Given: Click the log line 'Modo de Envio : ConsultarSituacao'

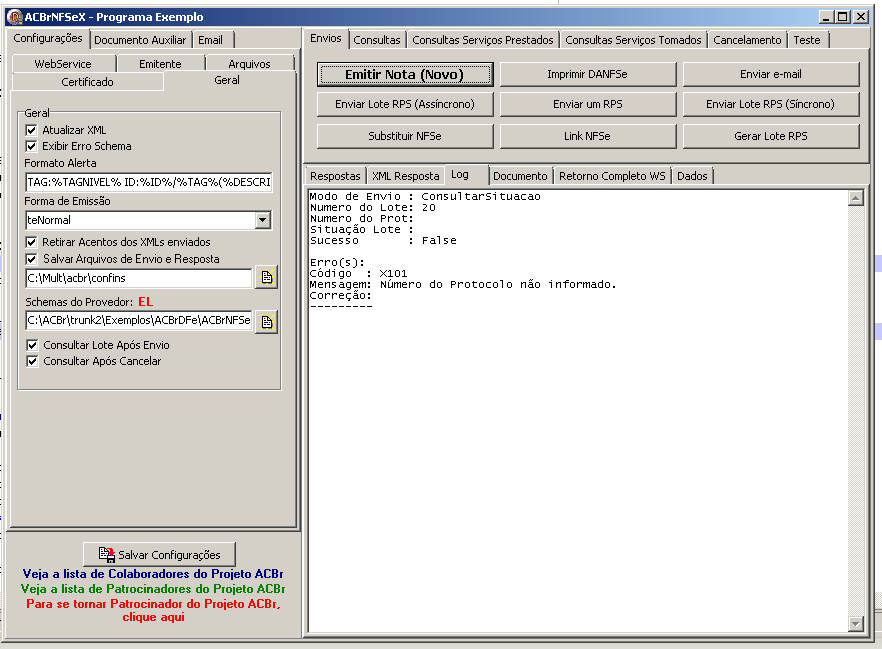Looking at the screenshot, I should (425, 196).
